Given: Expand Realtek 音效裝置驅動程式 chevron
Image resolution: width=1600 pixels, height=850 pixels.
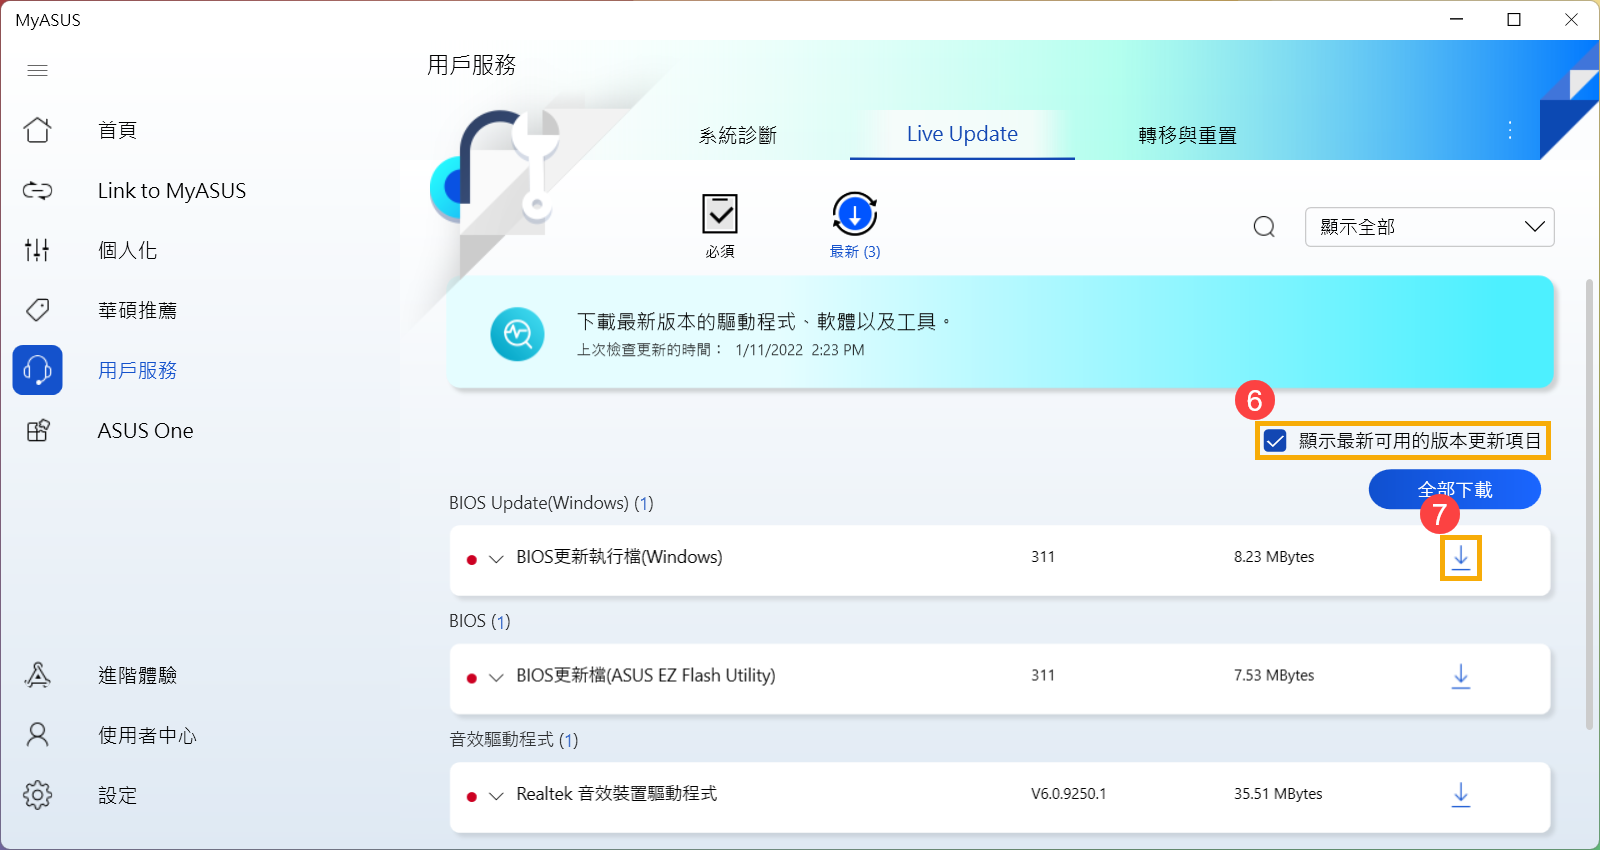Looking at the screenshot, I should pyautogui.click(x=496, y=796).
